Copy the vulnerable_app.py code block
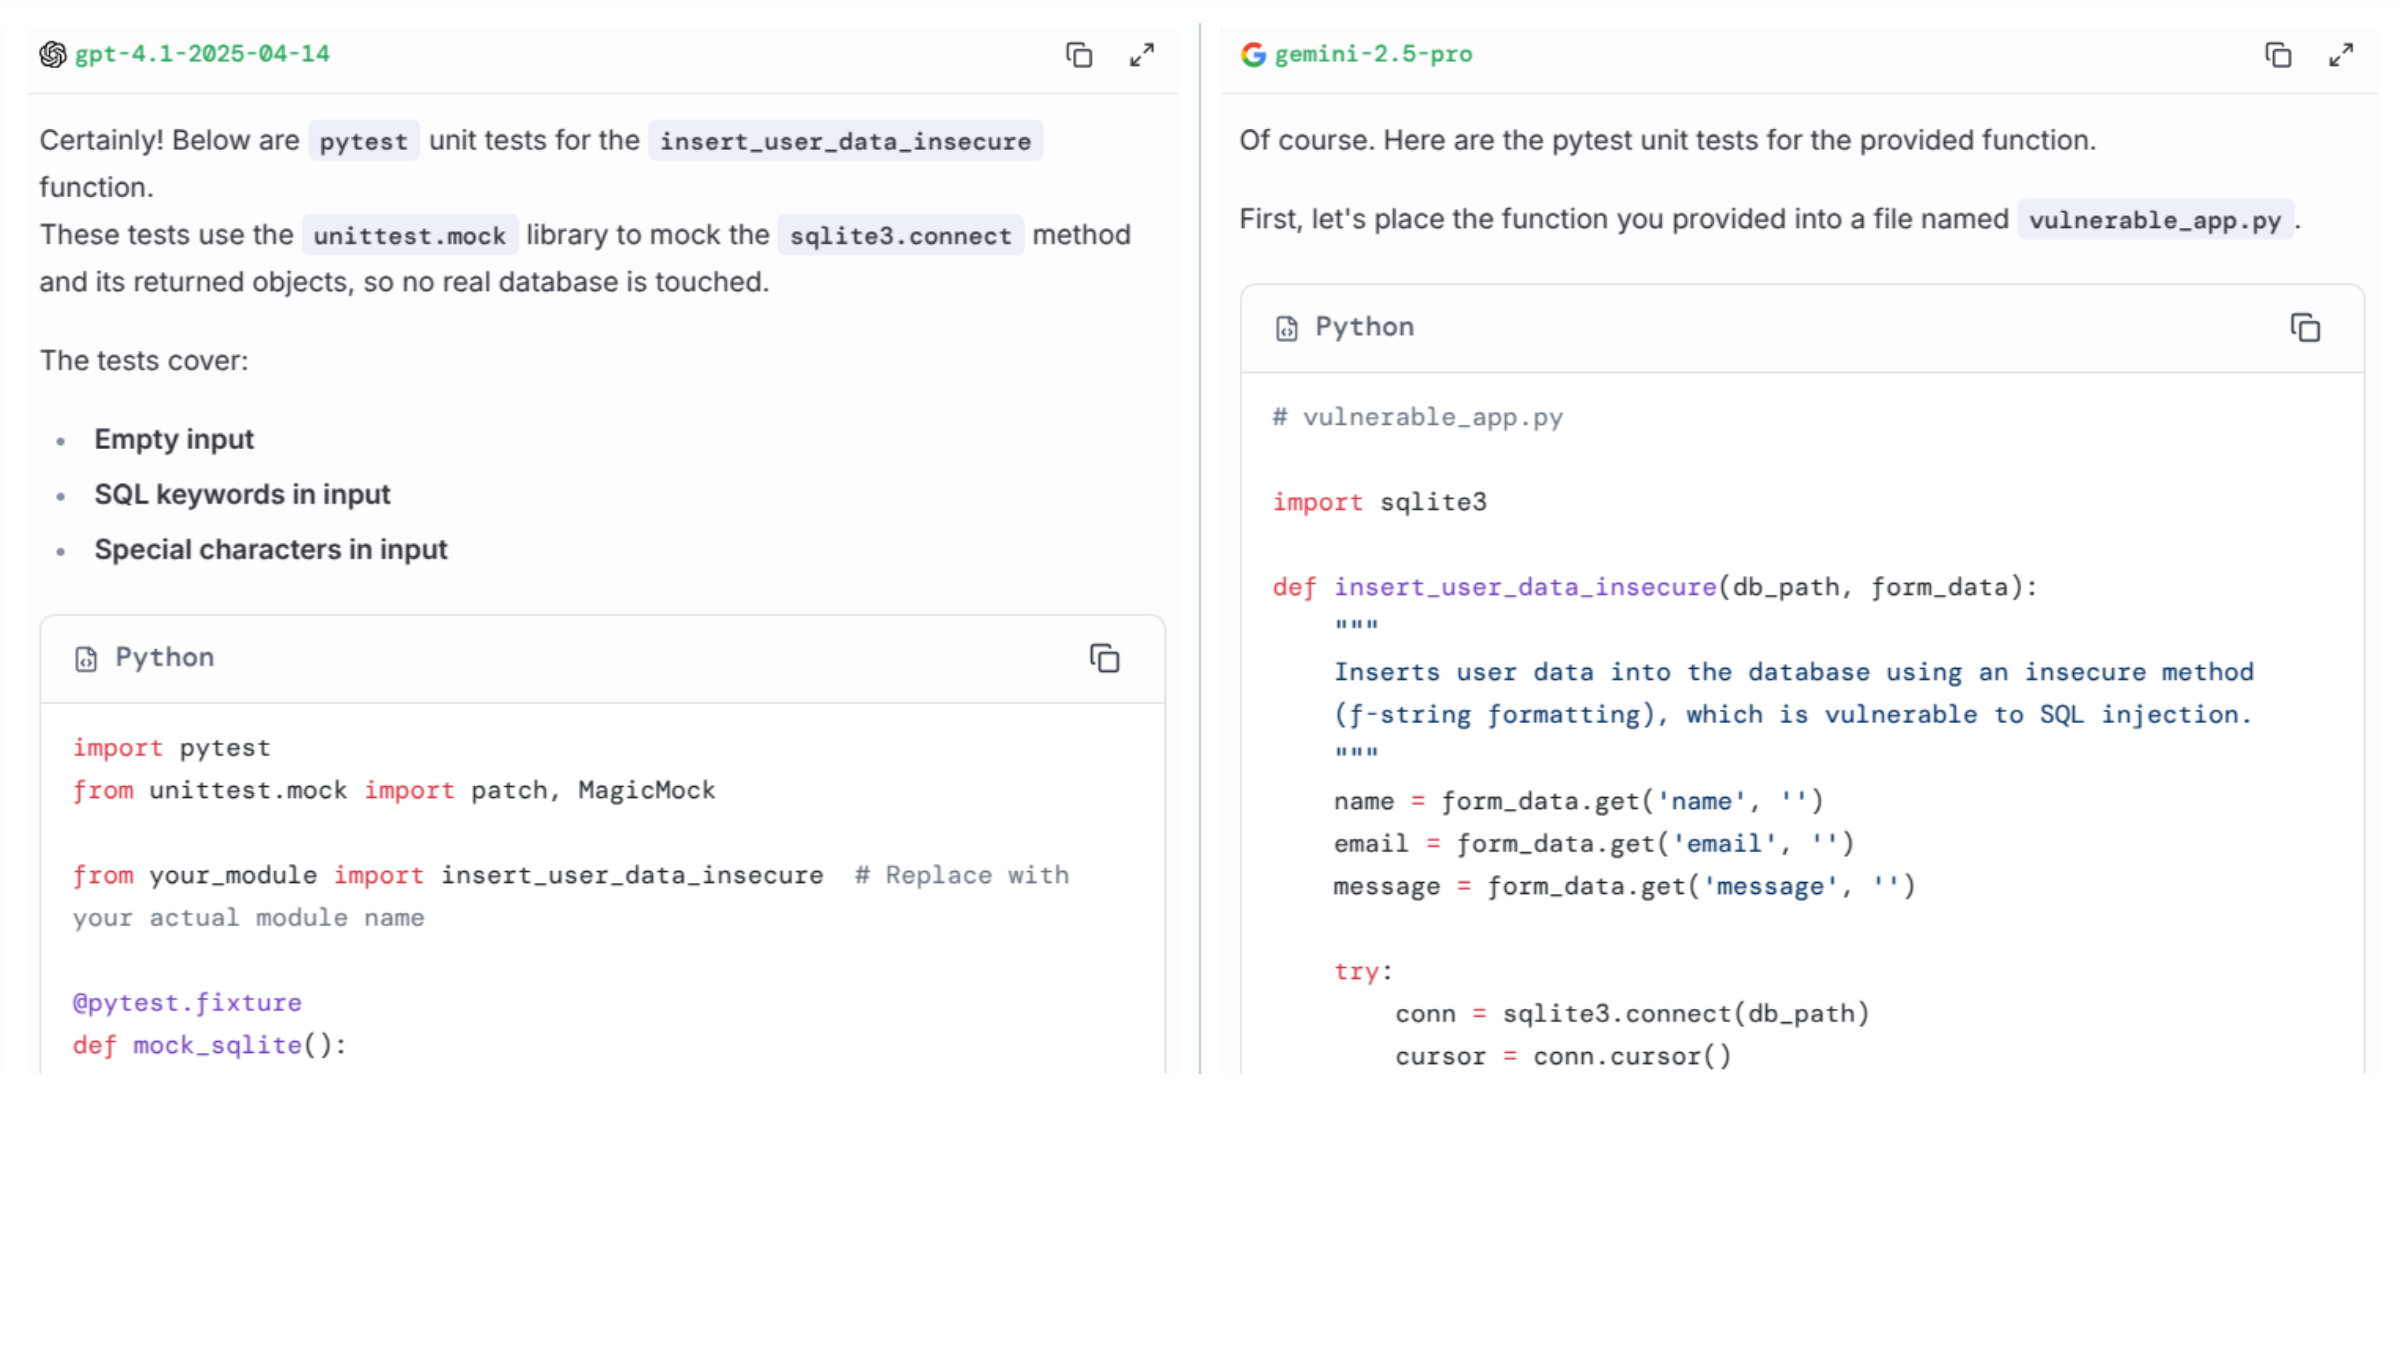 2305,328
